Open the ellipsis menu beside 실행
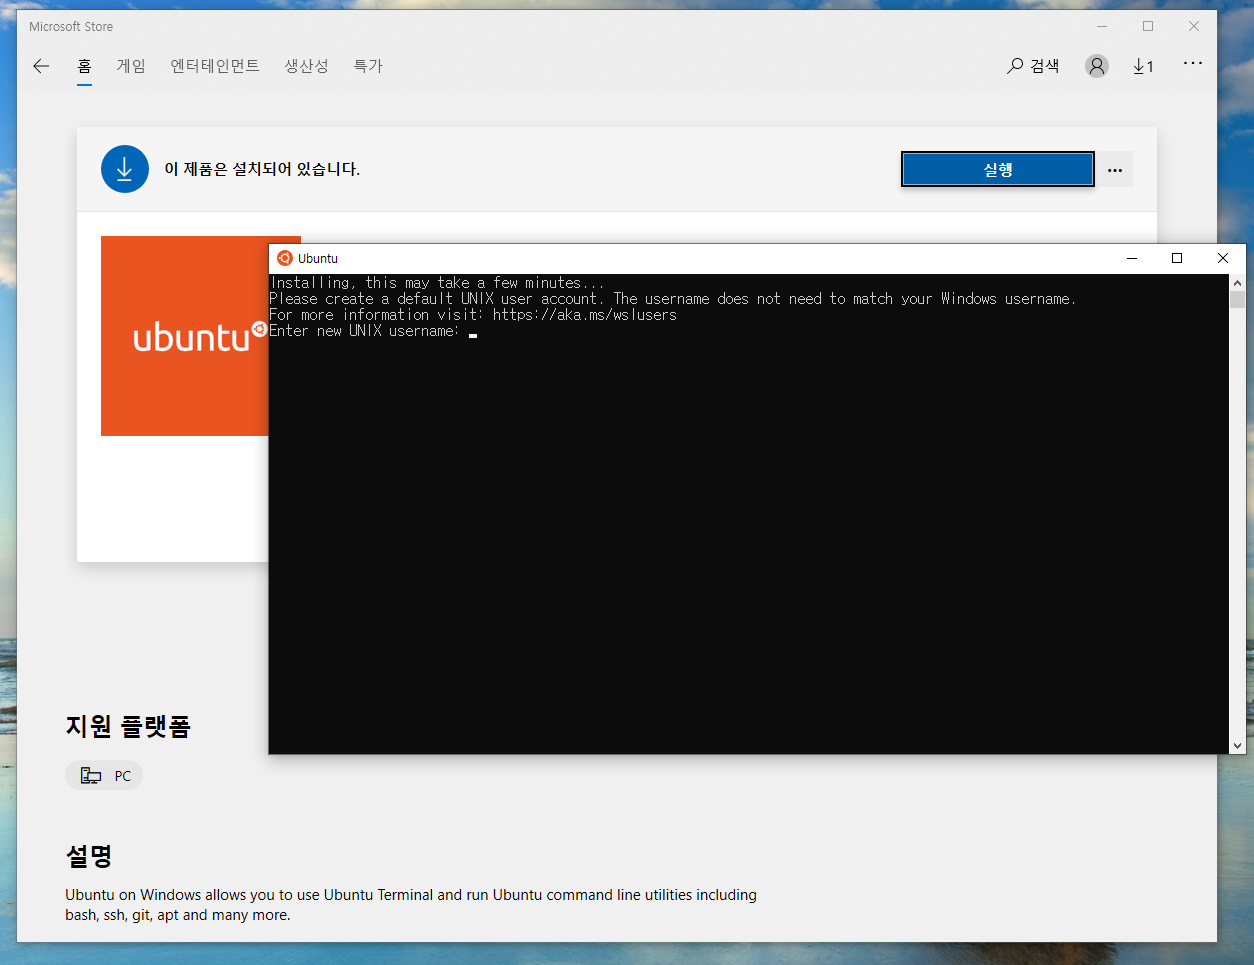The height and width of the screenshot is (965, 1254). coord(1115,170)
